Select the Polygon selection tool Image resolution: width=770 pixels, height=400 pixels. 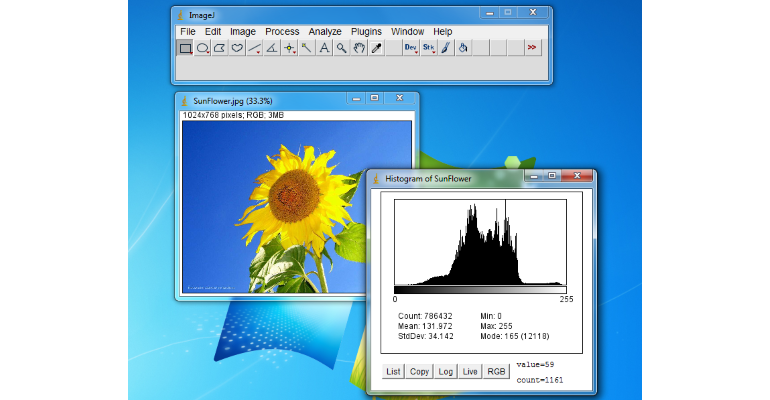(220, 48)
